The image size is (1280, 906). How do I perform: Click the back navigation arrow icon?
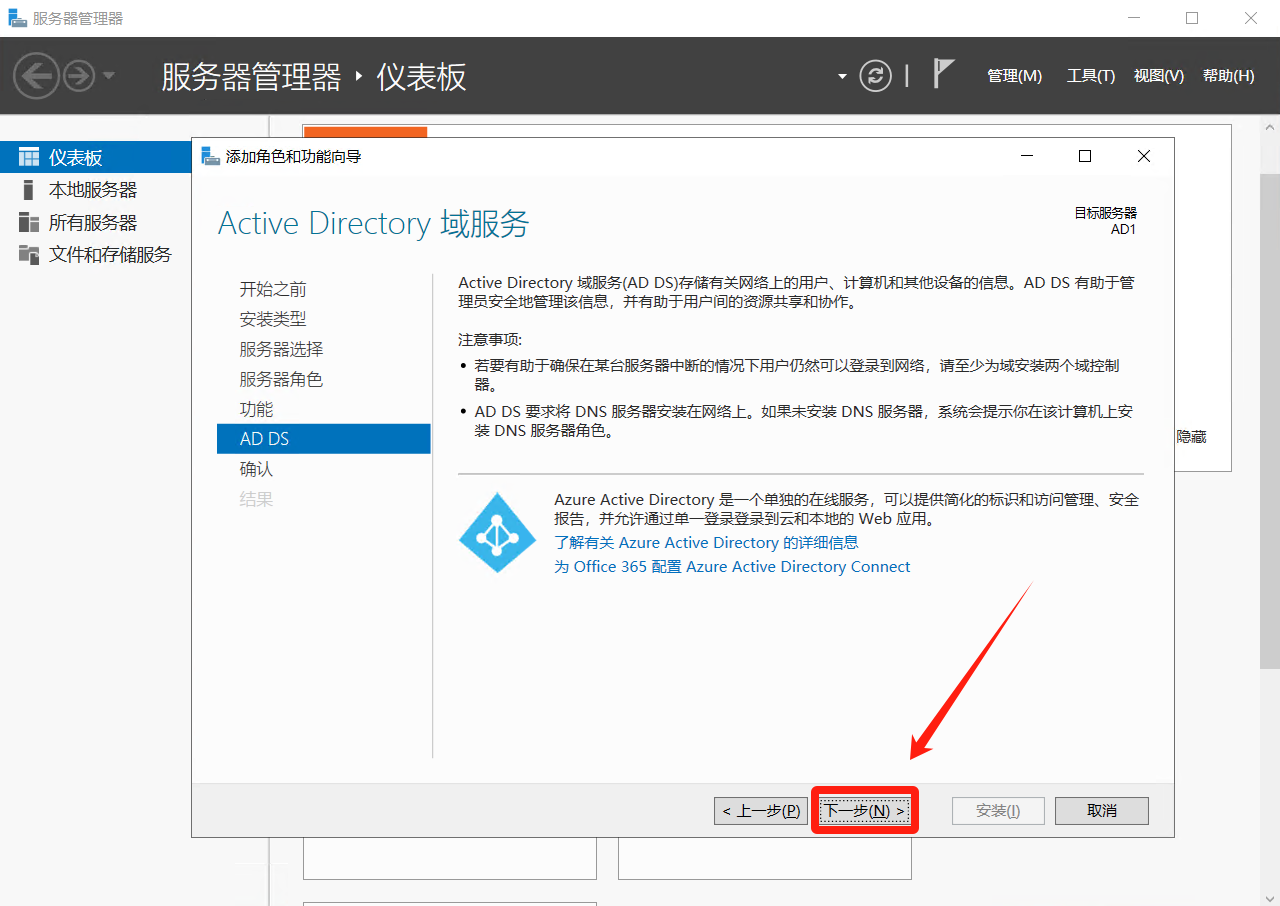pos(36,76)
